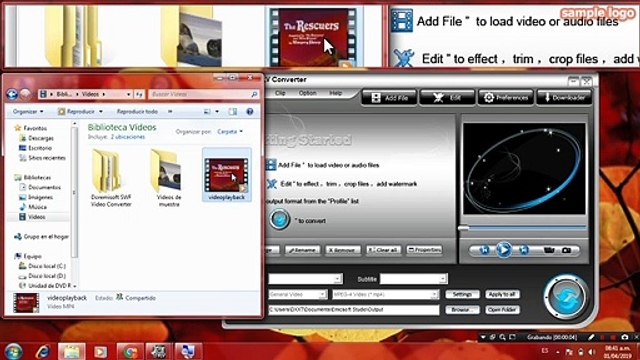Open the snapshot folder icon in preview
Screen dimensions: 640x360
pyautogui.click(x=549, y=250)
